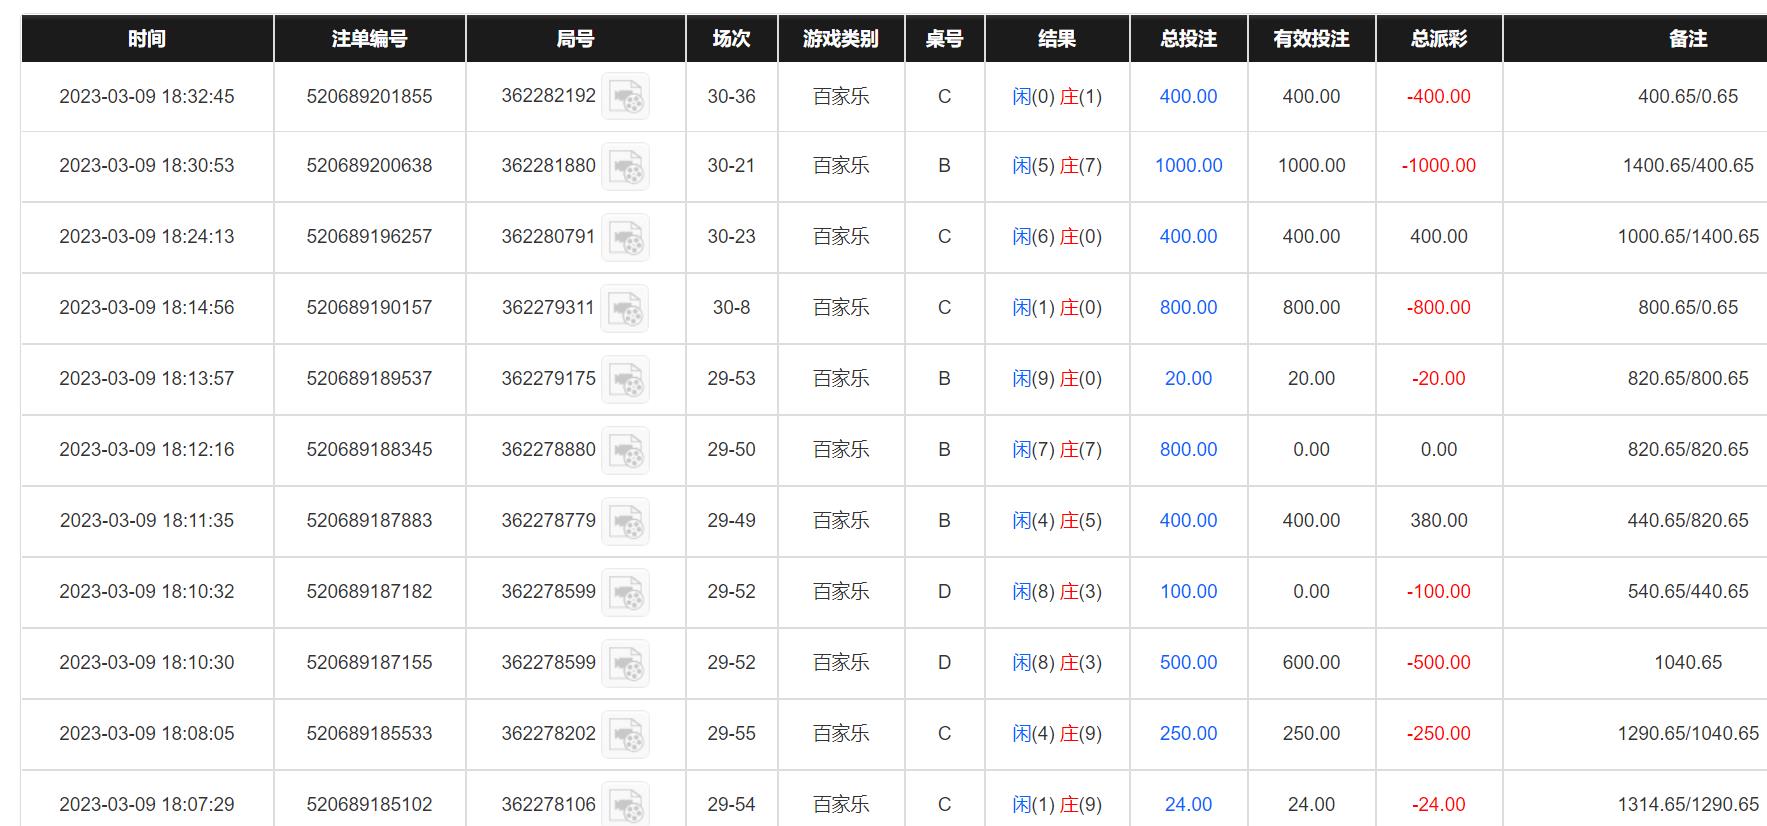Viewport: 1767px width, 826px height.
Task: Click the 注单编号 column header
Action: pyautogui.click(x=369, y=39)
